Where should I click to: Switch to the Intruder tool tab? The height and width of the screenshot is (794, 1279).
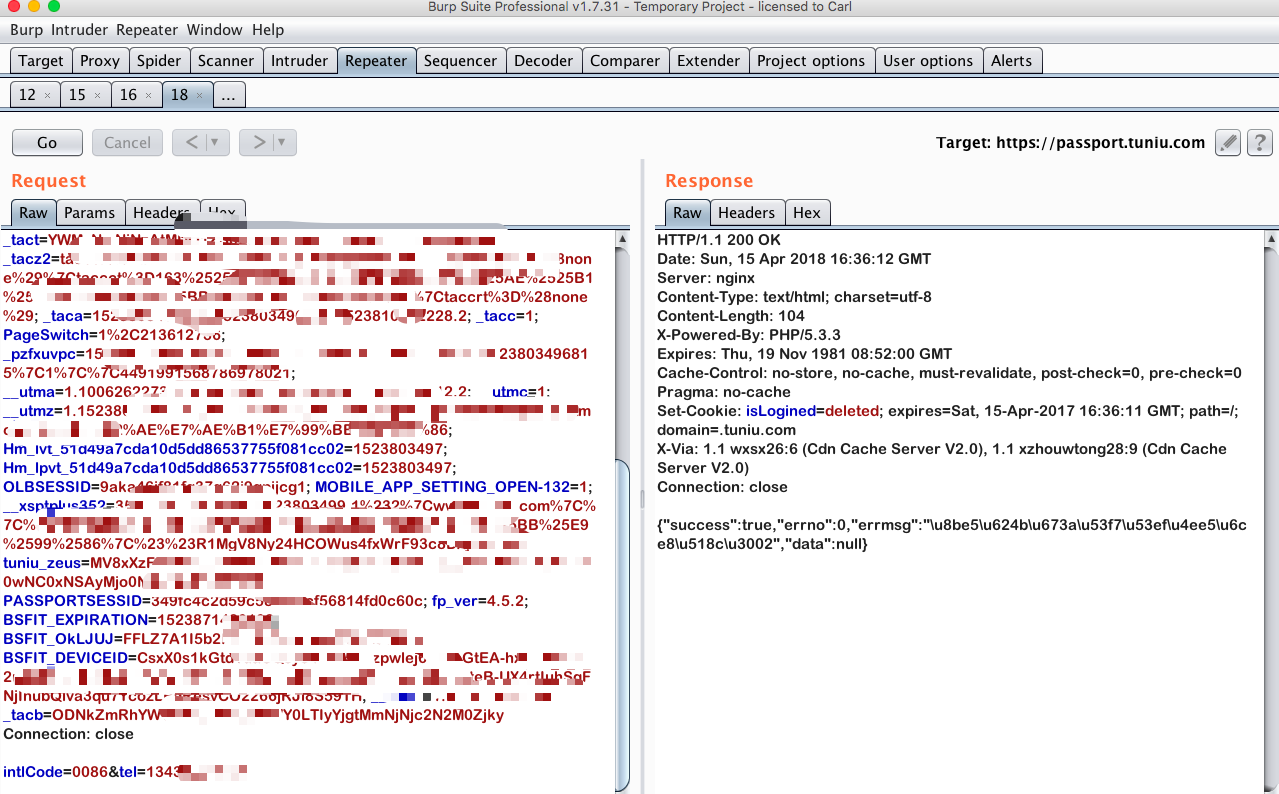pyautogui.click(x=300, y=61)
